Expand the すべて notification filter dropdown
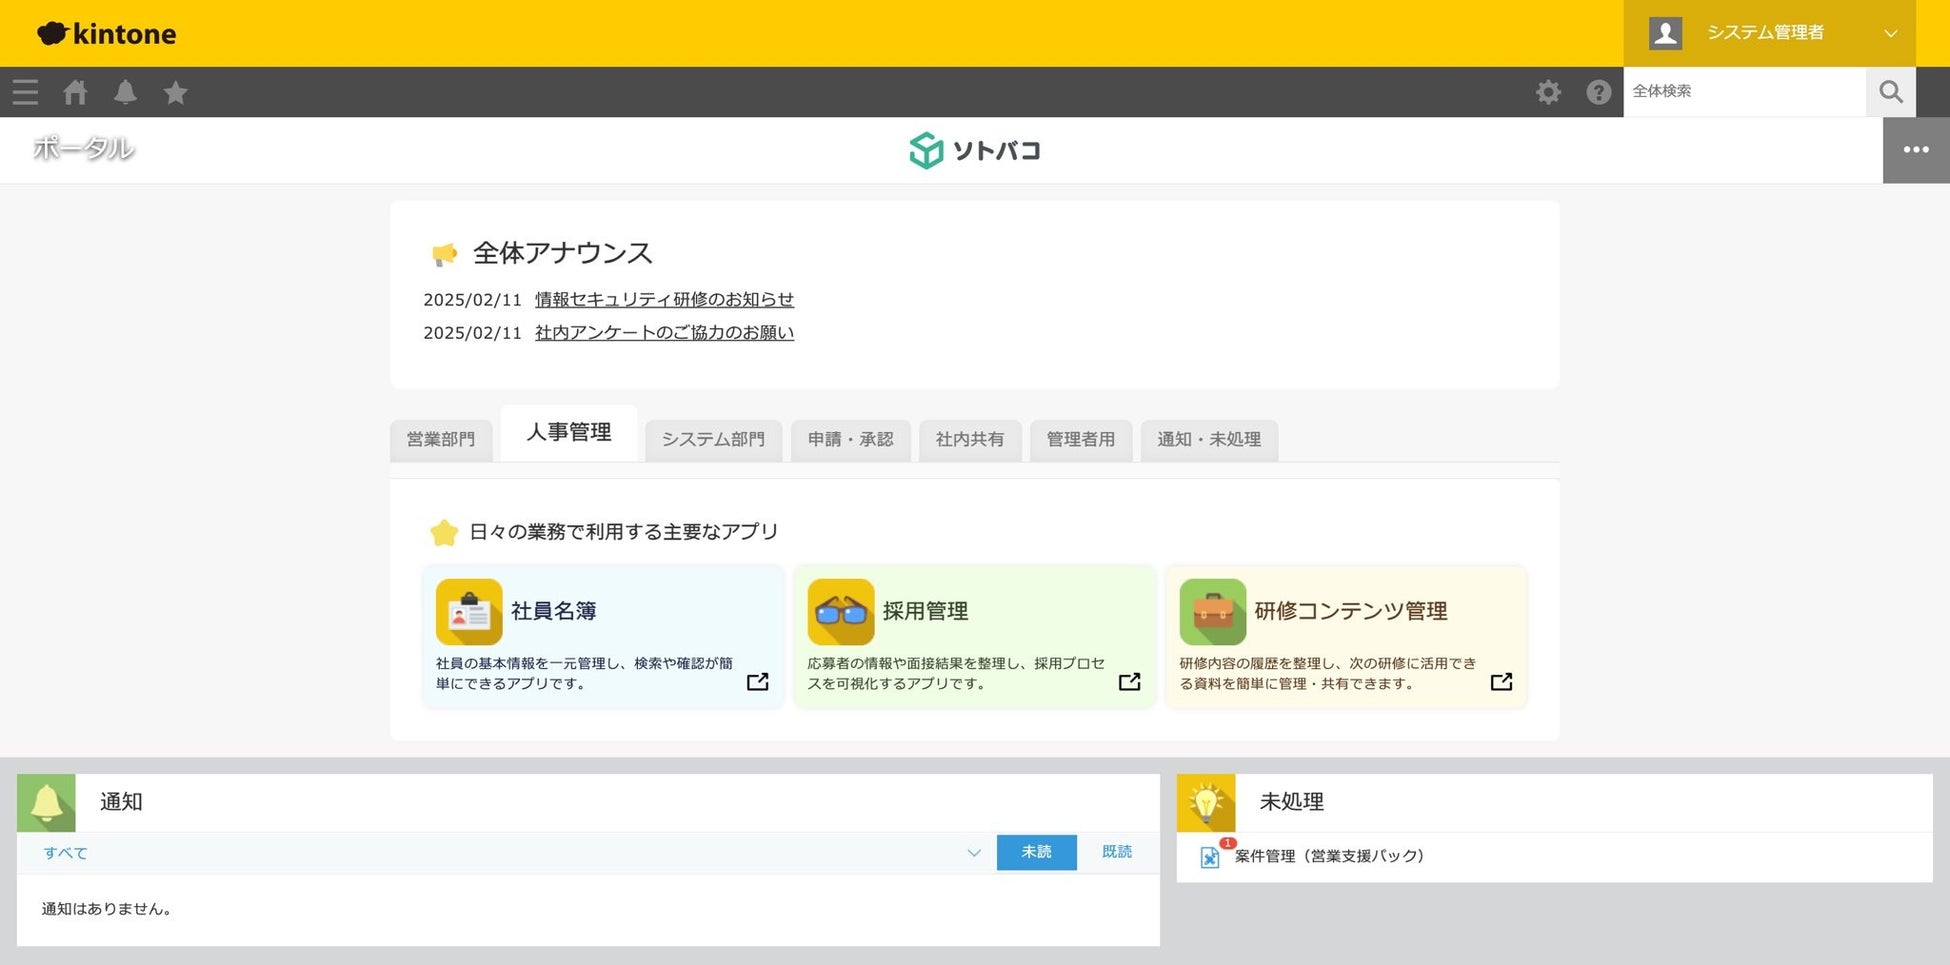 (x=973, y=853)
